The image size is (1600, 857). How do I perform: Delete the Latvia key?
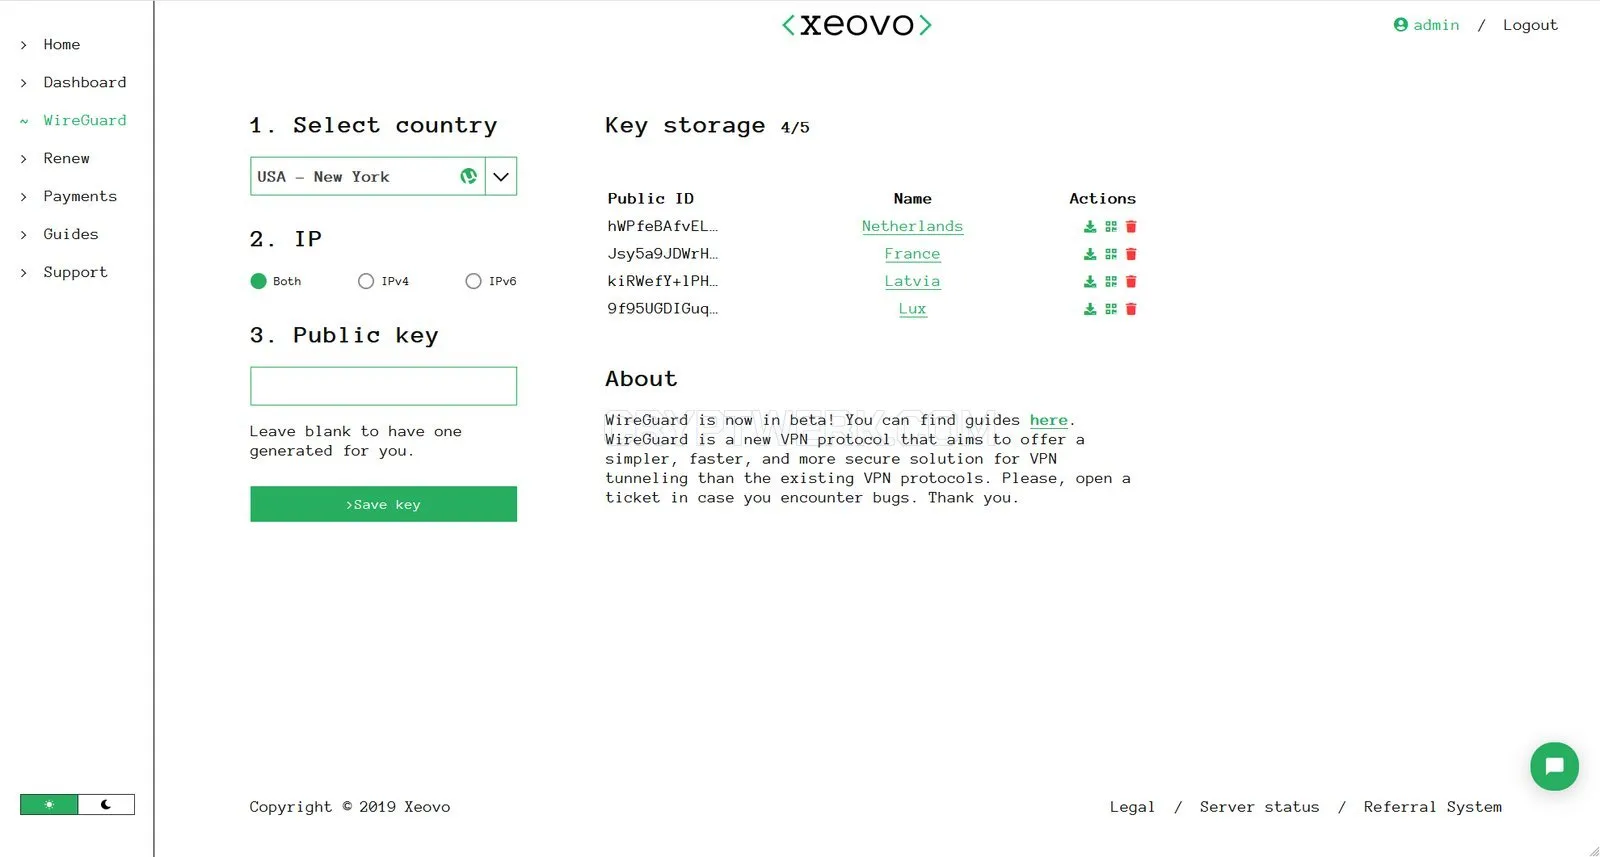pyautogui.click(x=1131, y=282)
